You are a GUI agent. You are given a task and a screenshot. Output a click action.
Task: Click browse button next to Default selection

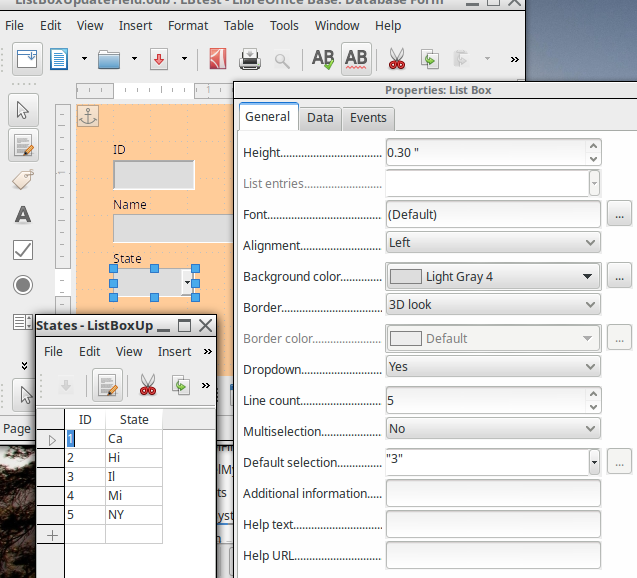620,462
